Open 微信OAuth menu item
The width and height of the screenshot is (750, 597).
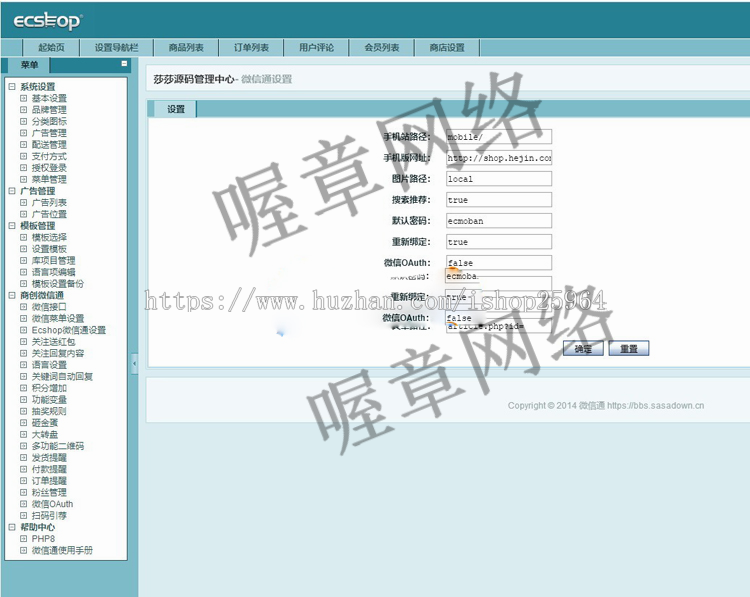click(x=52, y=504)
